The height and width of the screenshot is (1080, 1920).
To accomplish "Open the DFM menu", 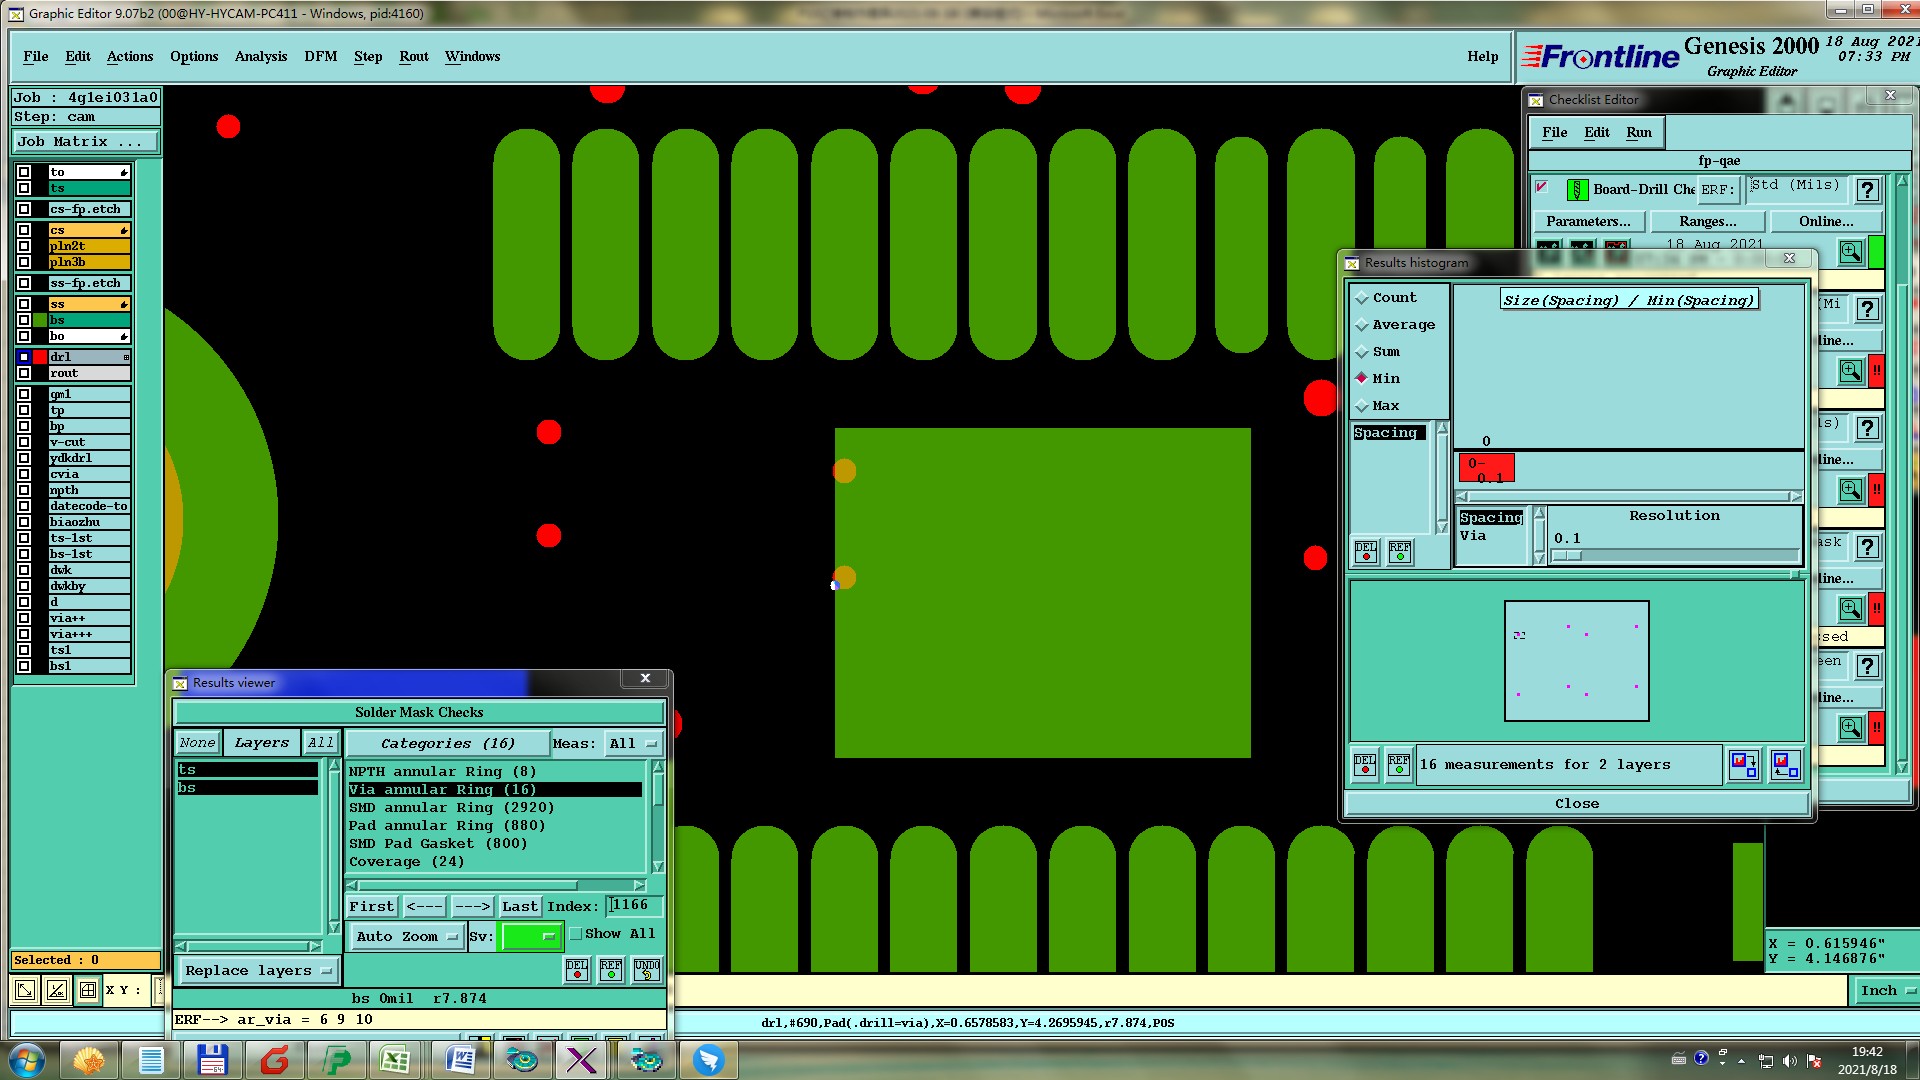I will tap(320, 57).
